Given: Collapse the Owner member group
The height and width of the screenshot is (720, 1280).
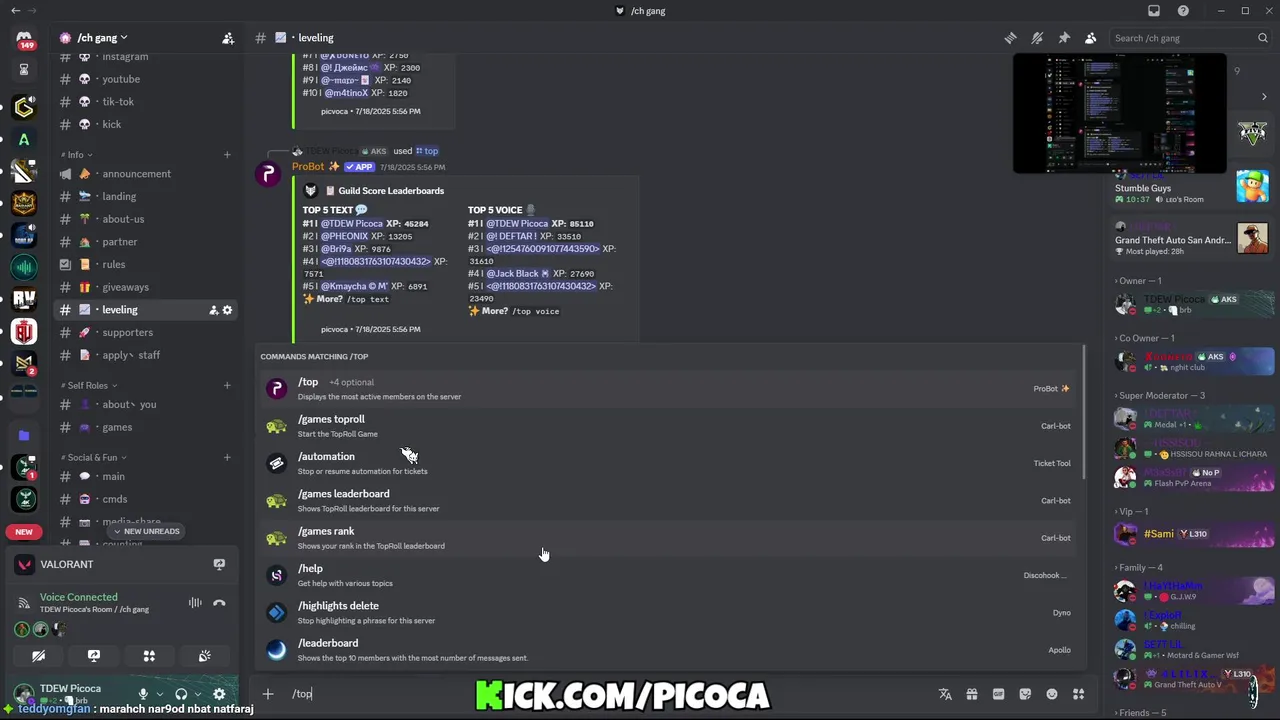Looking at the screenshot, I should pyautogui.click(x=1138, y=281).
